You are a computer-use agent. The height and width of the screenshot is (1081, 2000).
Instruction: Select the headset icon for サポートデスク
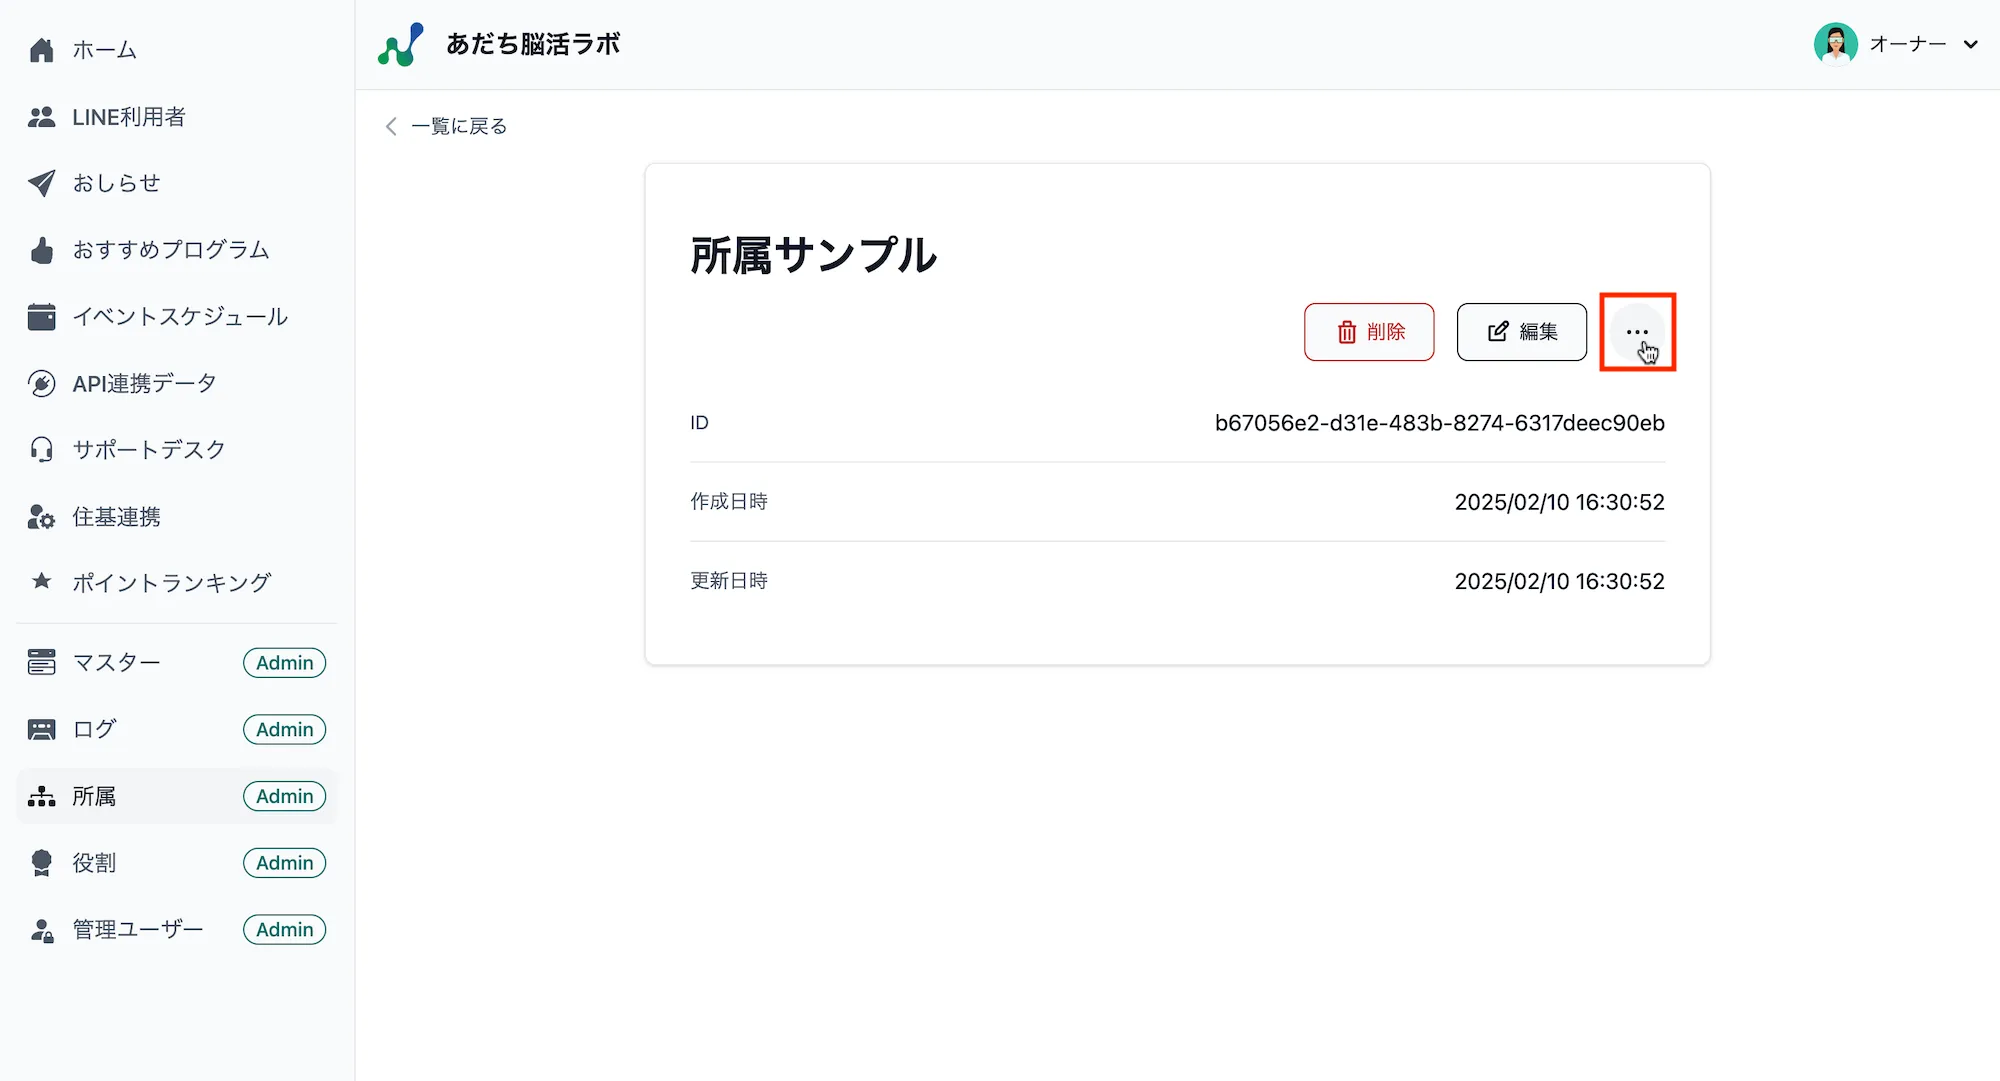point(41,449)
